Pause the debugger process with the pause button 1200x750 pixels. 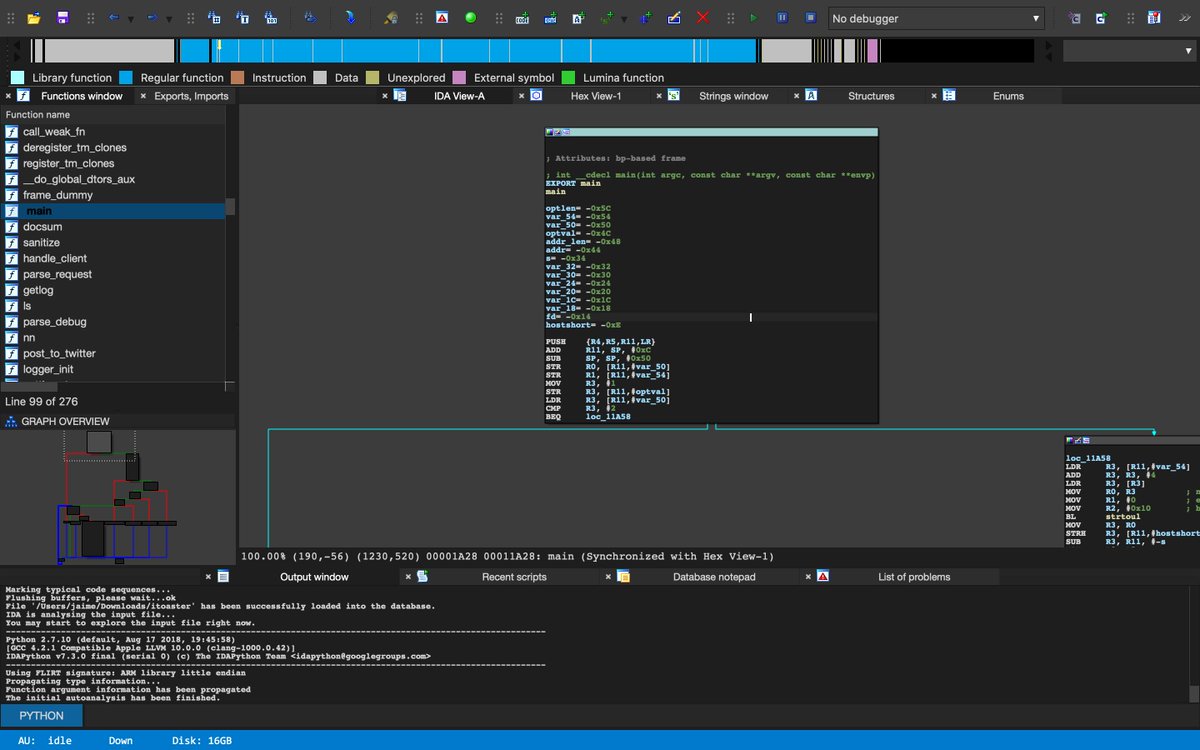pyautogui.click(x=782, y=18)
